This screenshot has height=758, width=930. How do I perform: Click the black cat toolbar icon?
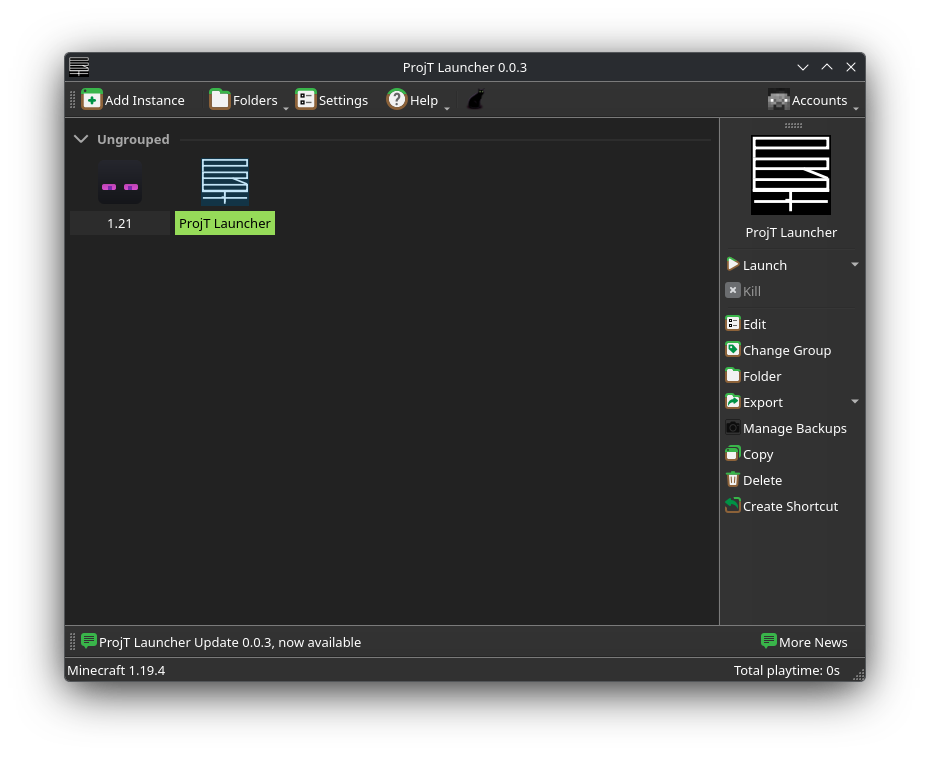[x=475, y=99]
